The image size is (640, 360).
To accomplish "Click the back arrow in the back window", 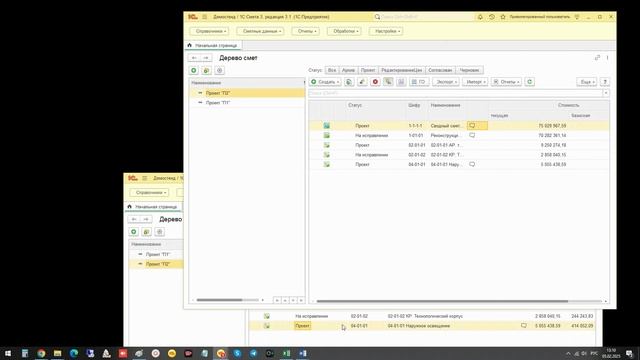I will pyautogui.click(x=134, y=219).
